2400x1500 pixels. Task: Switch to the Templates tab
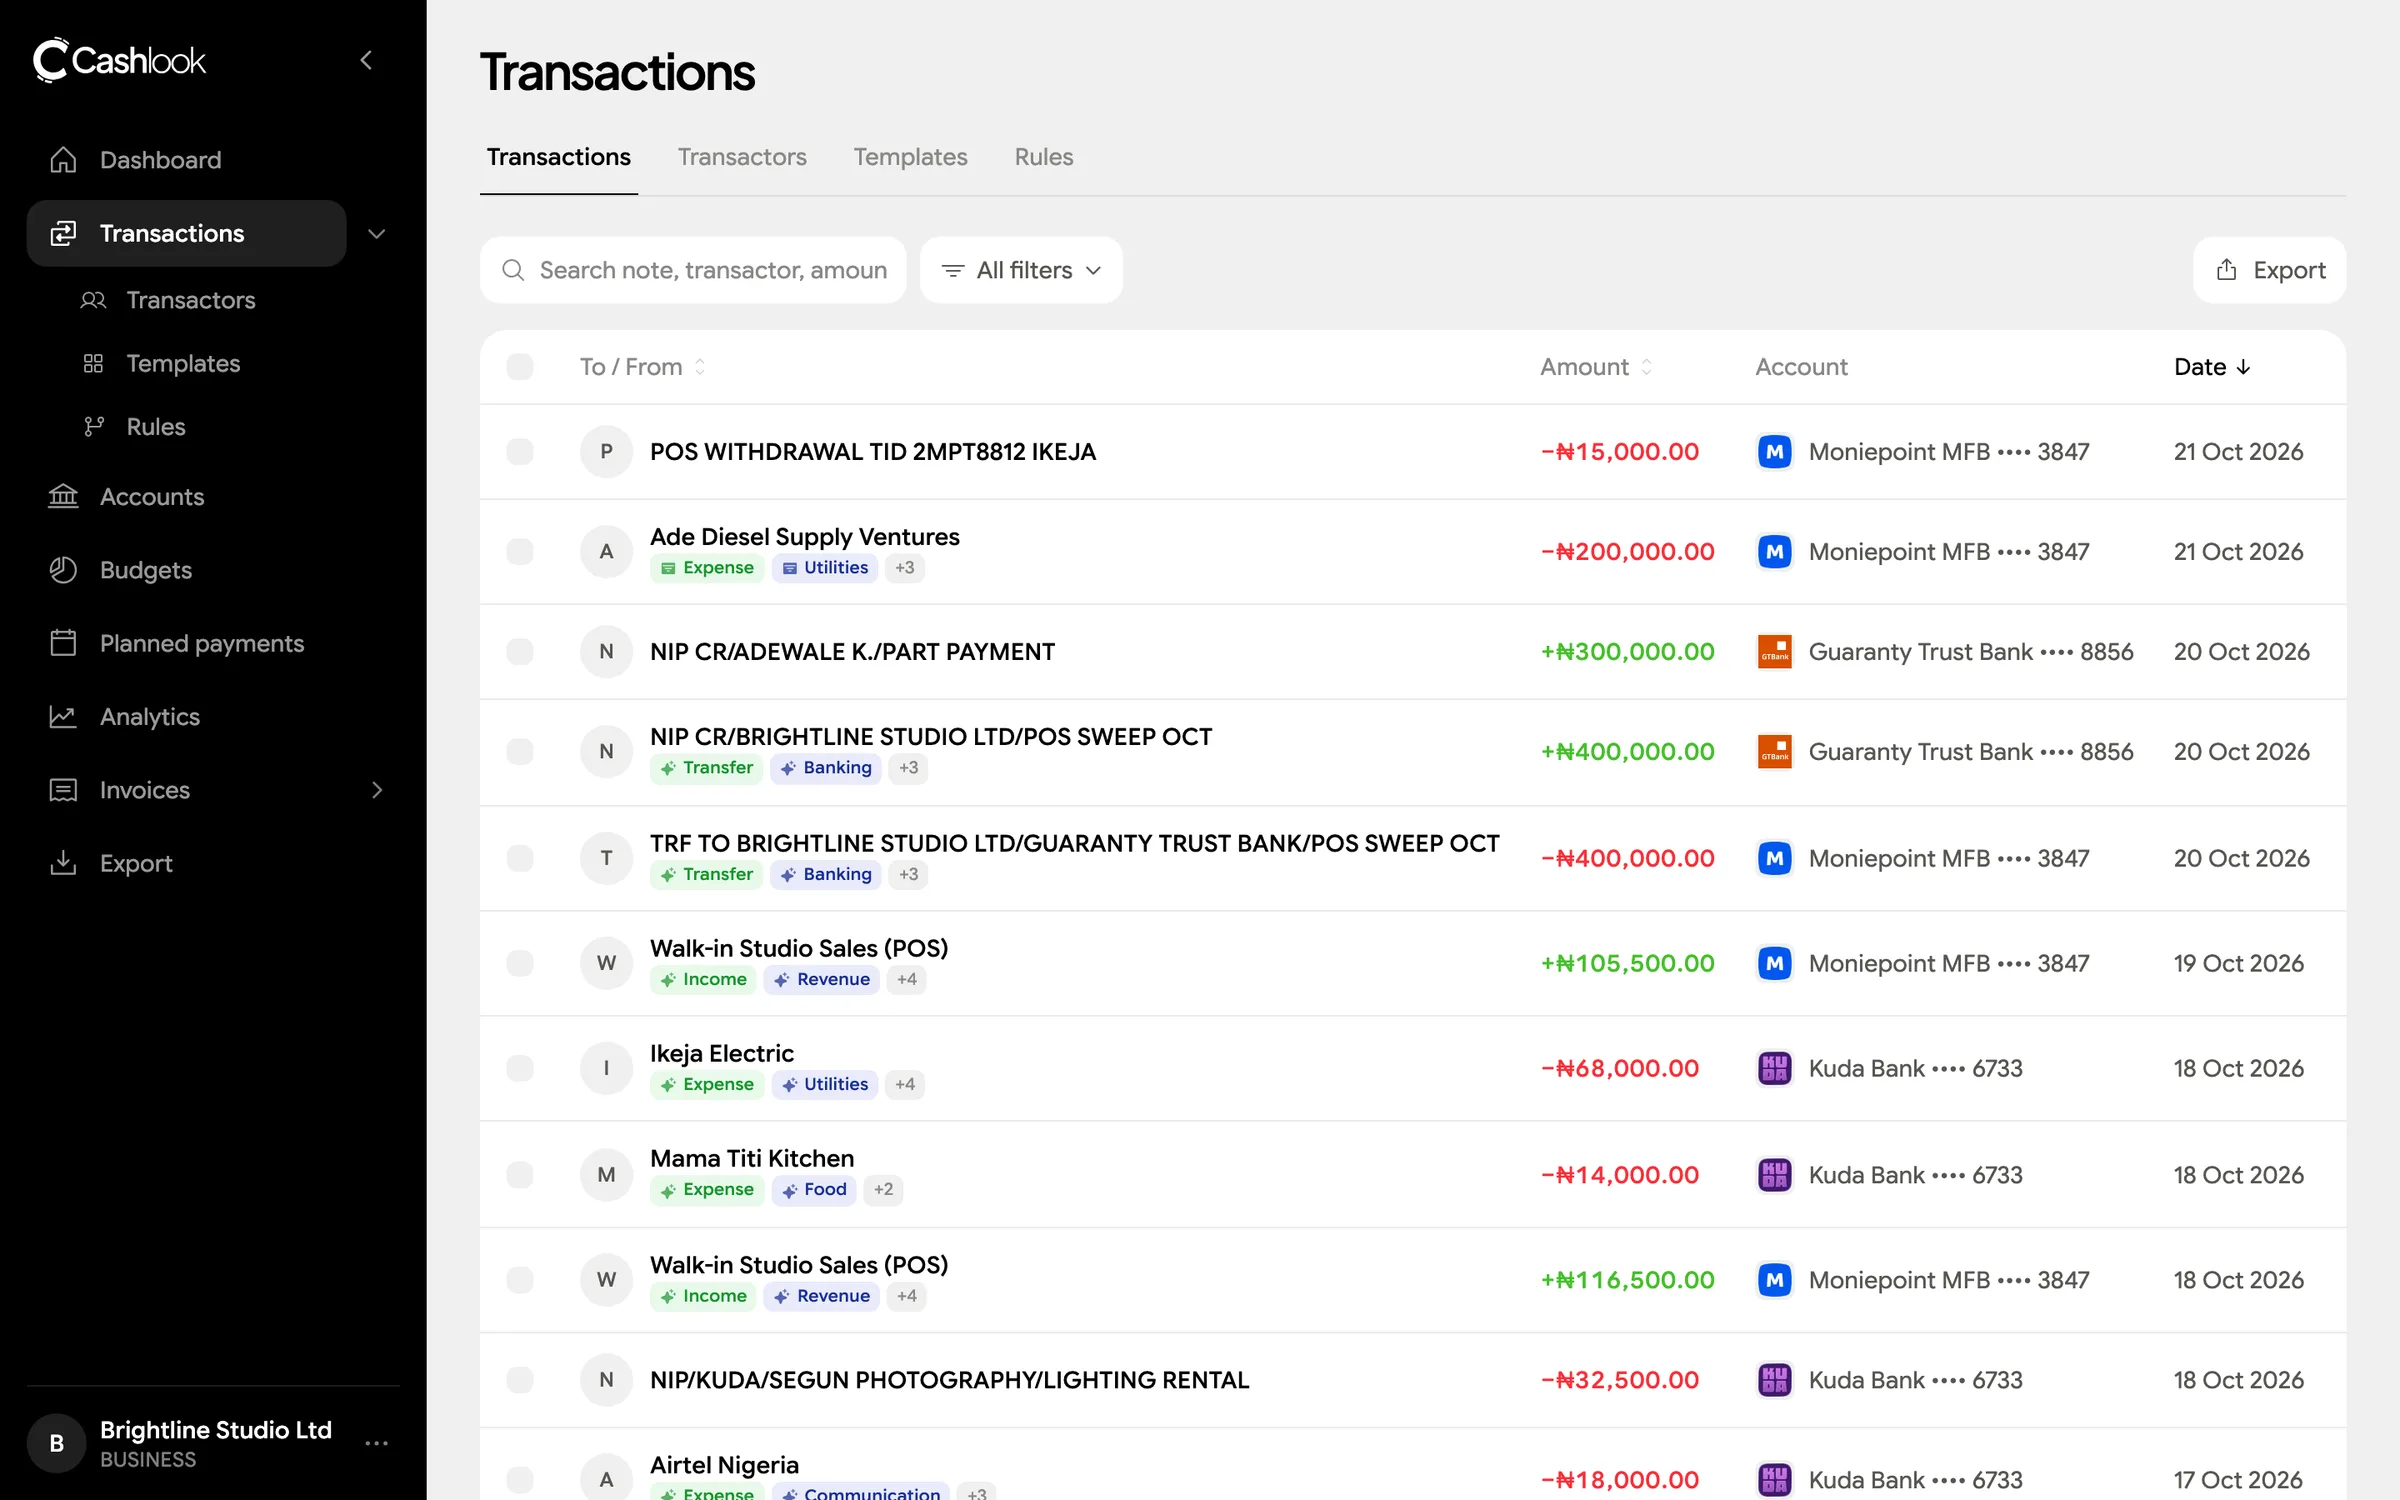pyautogui.click(x=910, y=157)
